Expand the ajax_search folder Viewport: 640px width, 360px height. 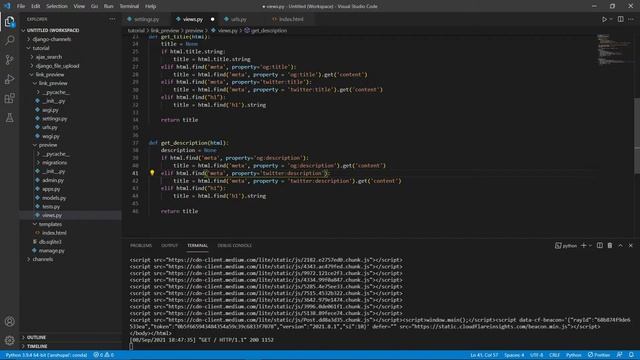click(49, 57)
